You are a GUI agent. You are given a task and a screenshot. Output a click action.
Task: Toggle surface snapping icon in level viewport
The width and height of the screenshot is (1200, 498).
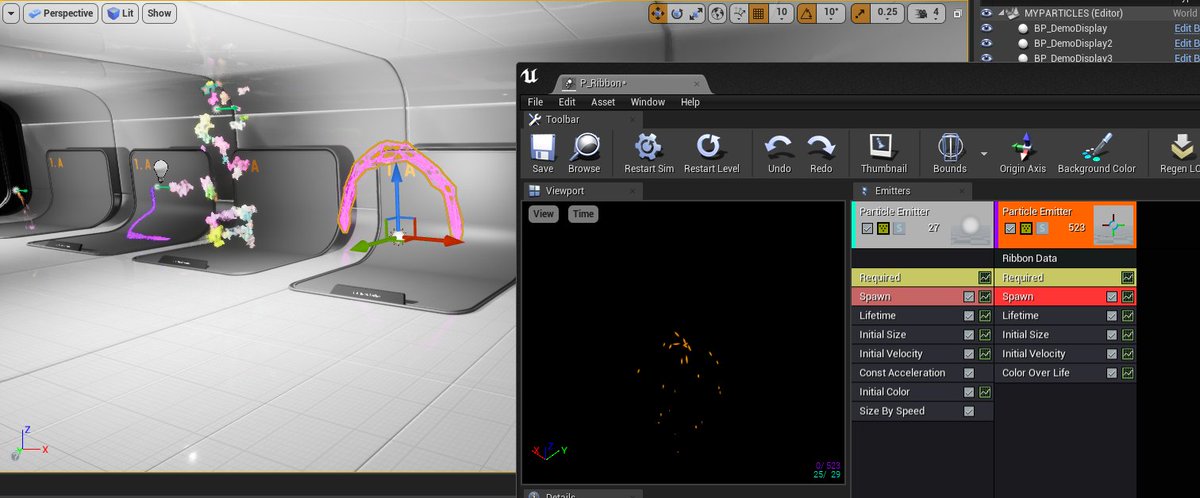(x=739, y=13)
